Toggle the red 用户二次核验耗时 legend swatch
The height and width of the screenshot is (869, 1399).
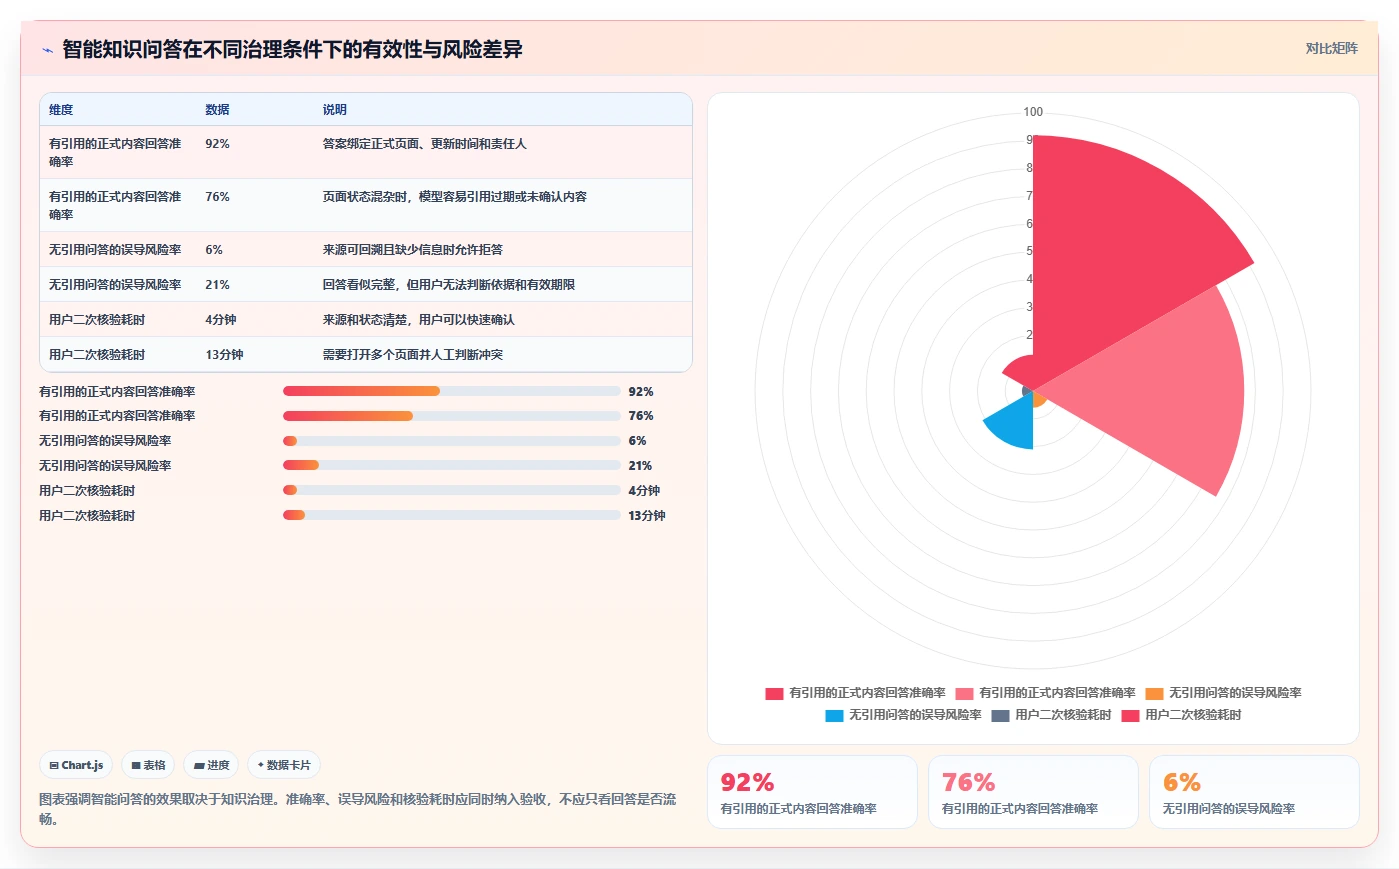pos(1130,715)
